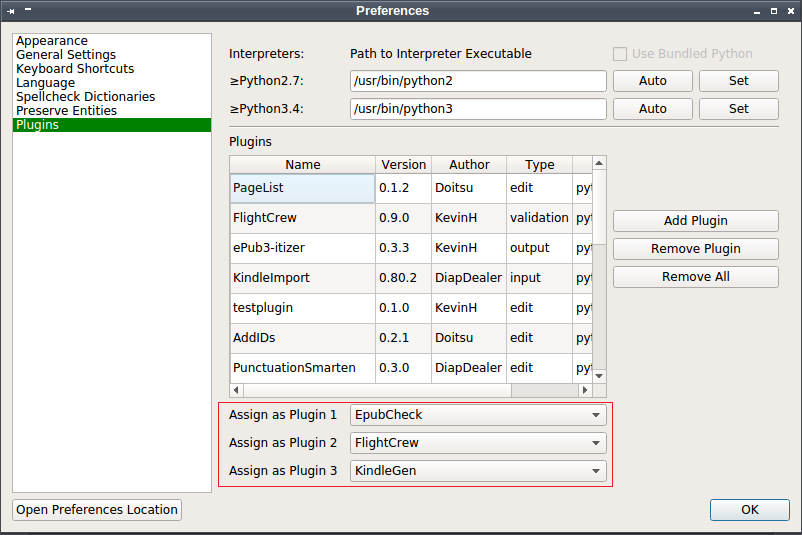
Task: Sort plugins by Version column header
Action: tap(404, 165)
